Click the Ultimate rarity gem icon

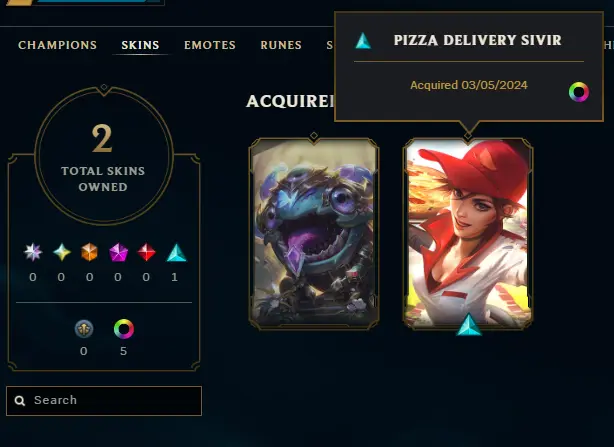33,252
